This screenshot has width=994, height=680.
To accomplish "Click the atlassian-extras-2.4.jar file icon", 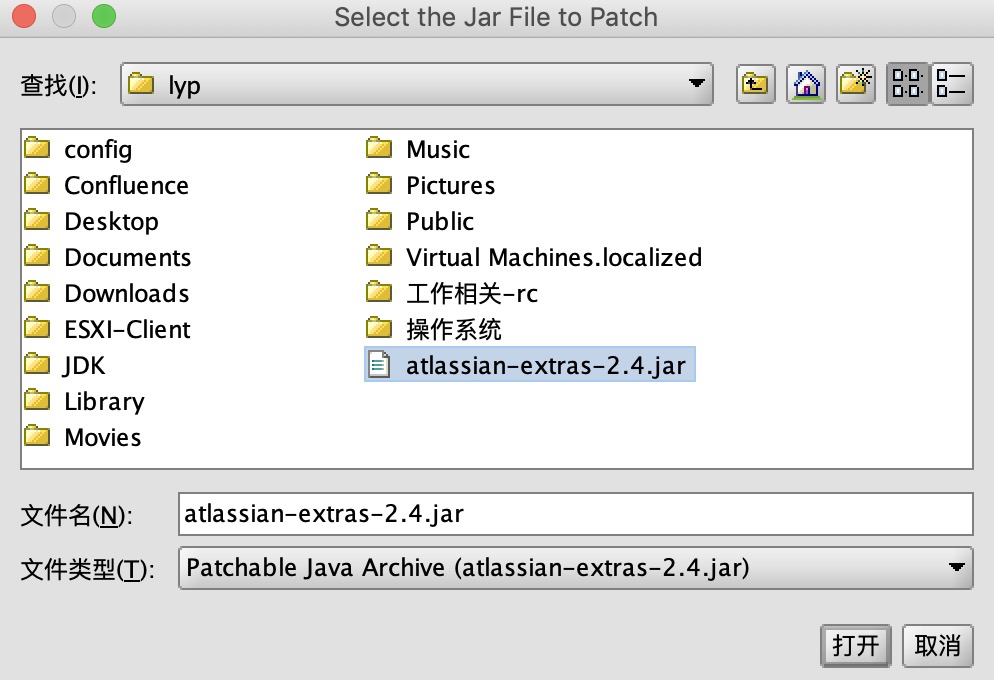I will click(379, 364).
